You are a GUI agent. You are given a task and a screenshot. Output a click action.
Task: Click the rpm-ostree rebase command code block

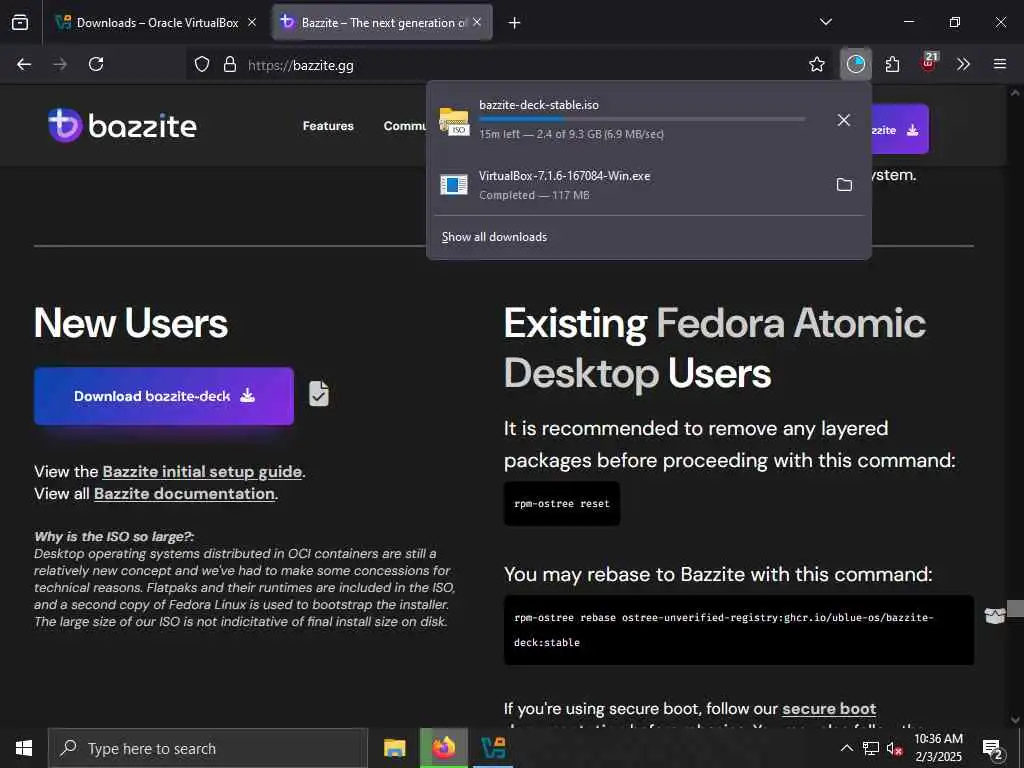pos(739,630)
